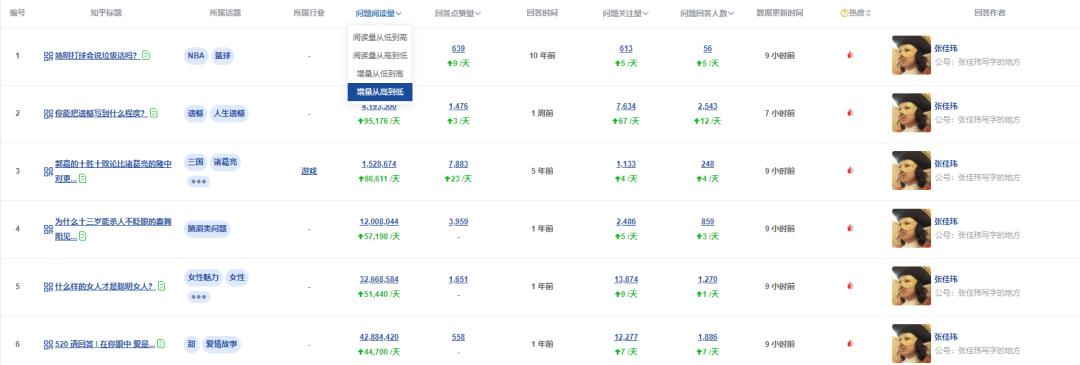Click 张佳玮 avatar in row 6

911,344
